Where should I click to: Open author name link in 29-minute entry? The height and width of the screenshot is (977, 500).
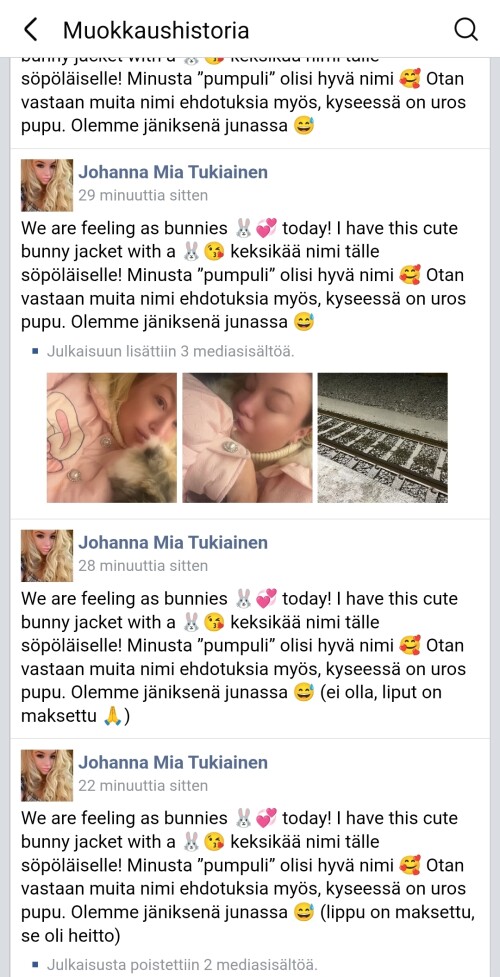tap(173, 172)
